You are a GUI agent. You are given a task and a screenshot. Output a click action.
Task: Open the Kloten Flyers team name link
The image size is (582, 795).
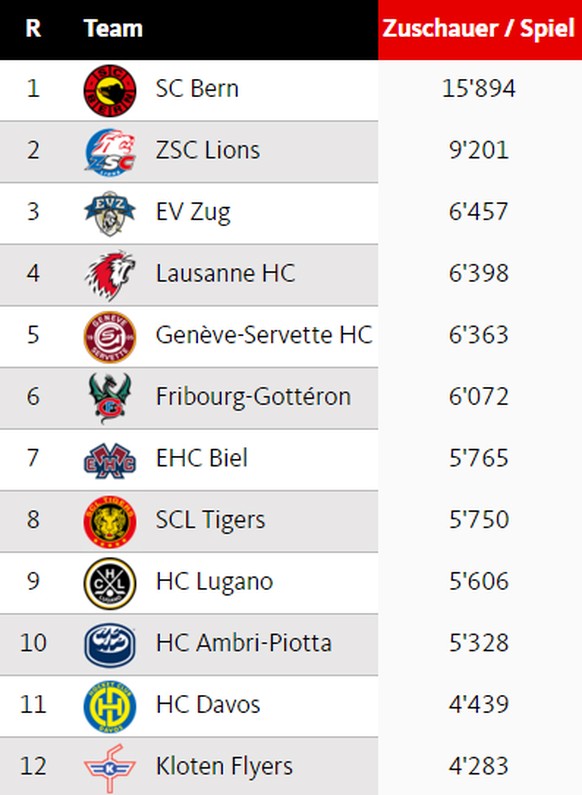[224, 766]
